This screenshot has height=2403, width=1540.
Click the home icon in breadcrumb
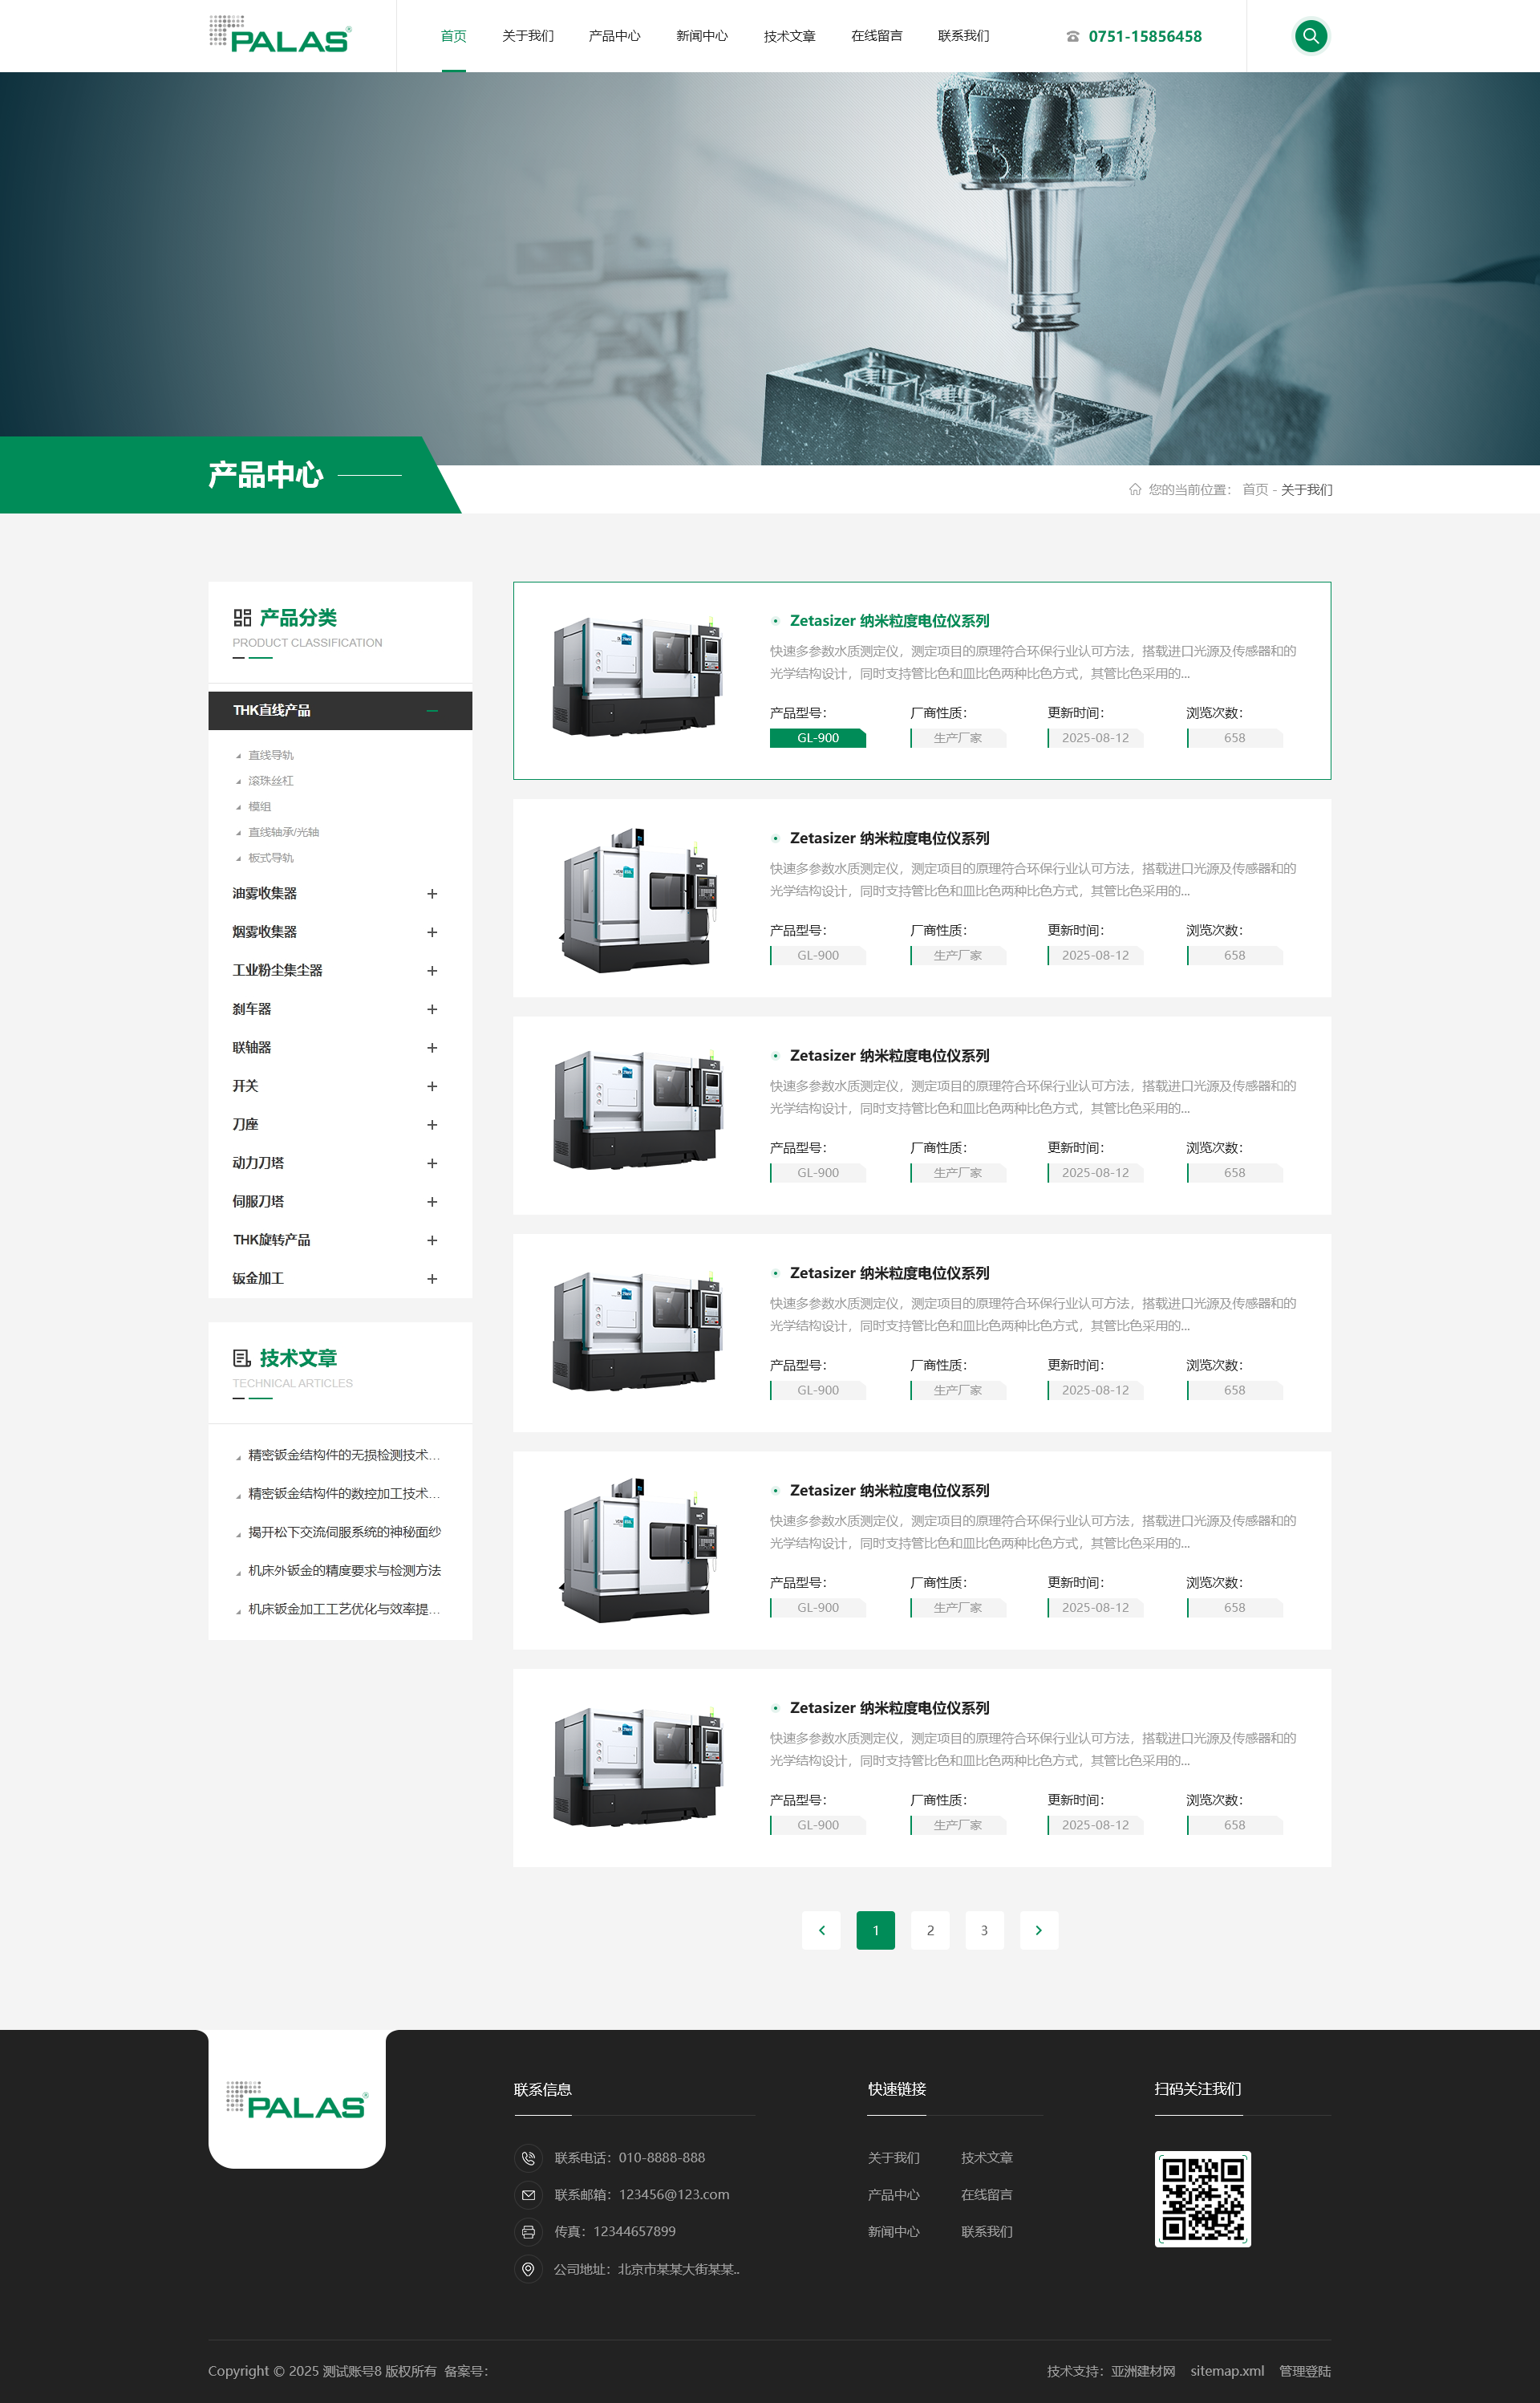[1134, 489]
